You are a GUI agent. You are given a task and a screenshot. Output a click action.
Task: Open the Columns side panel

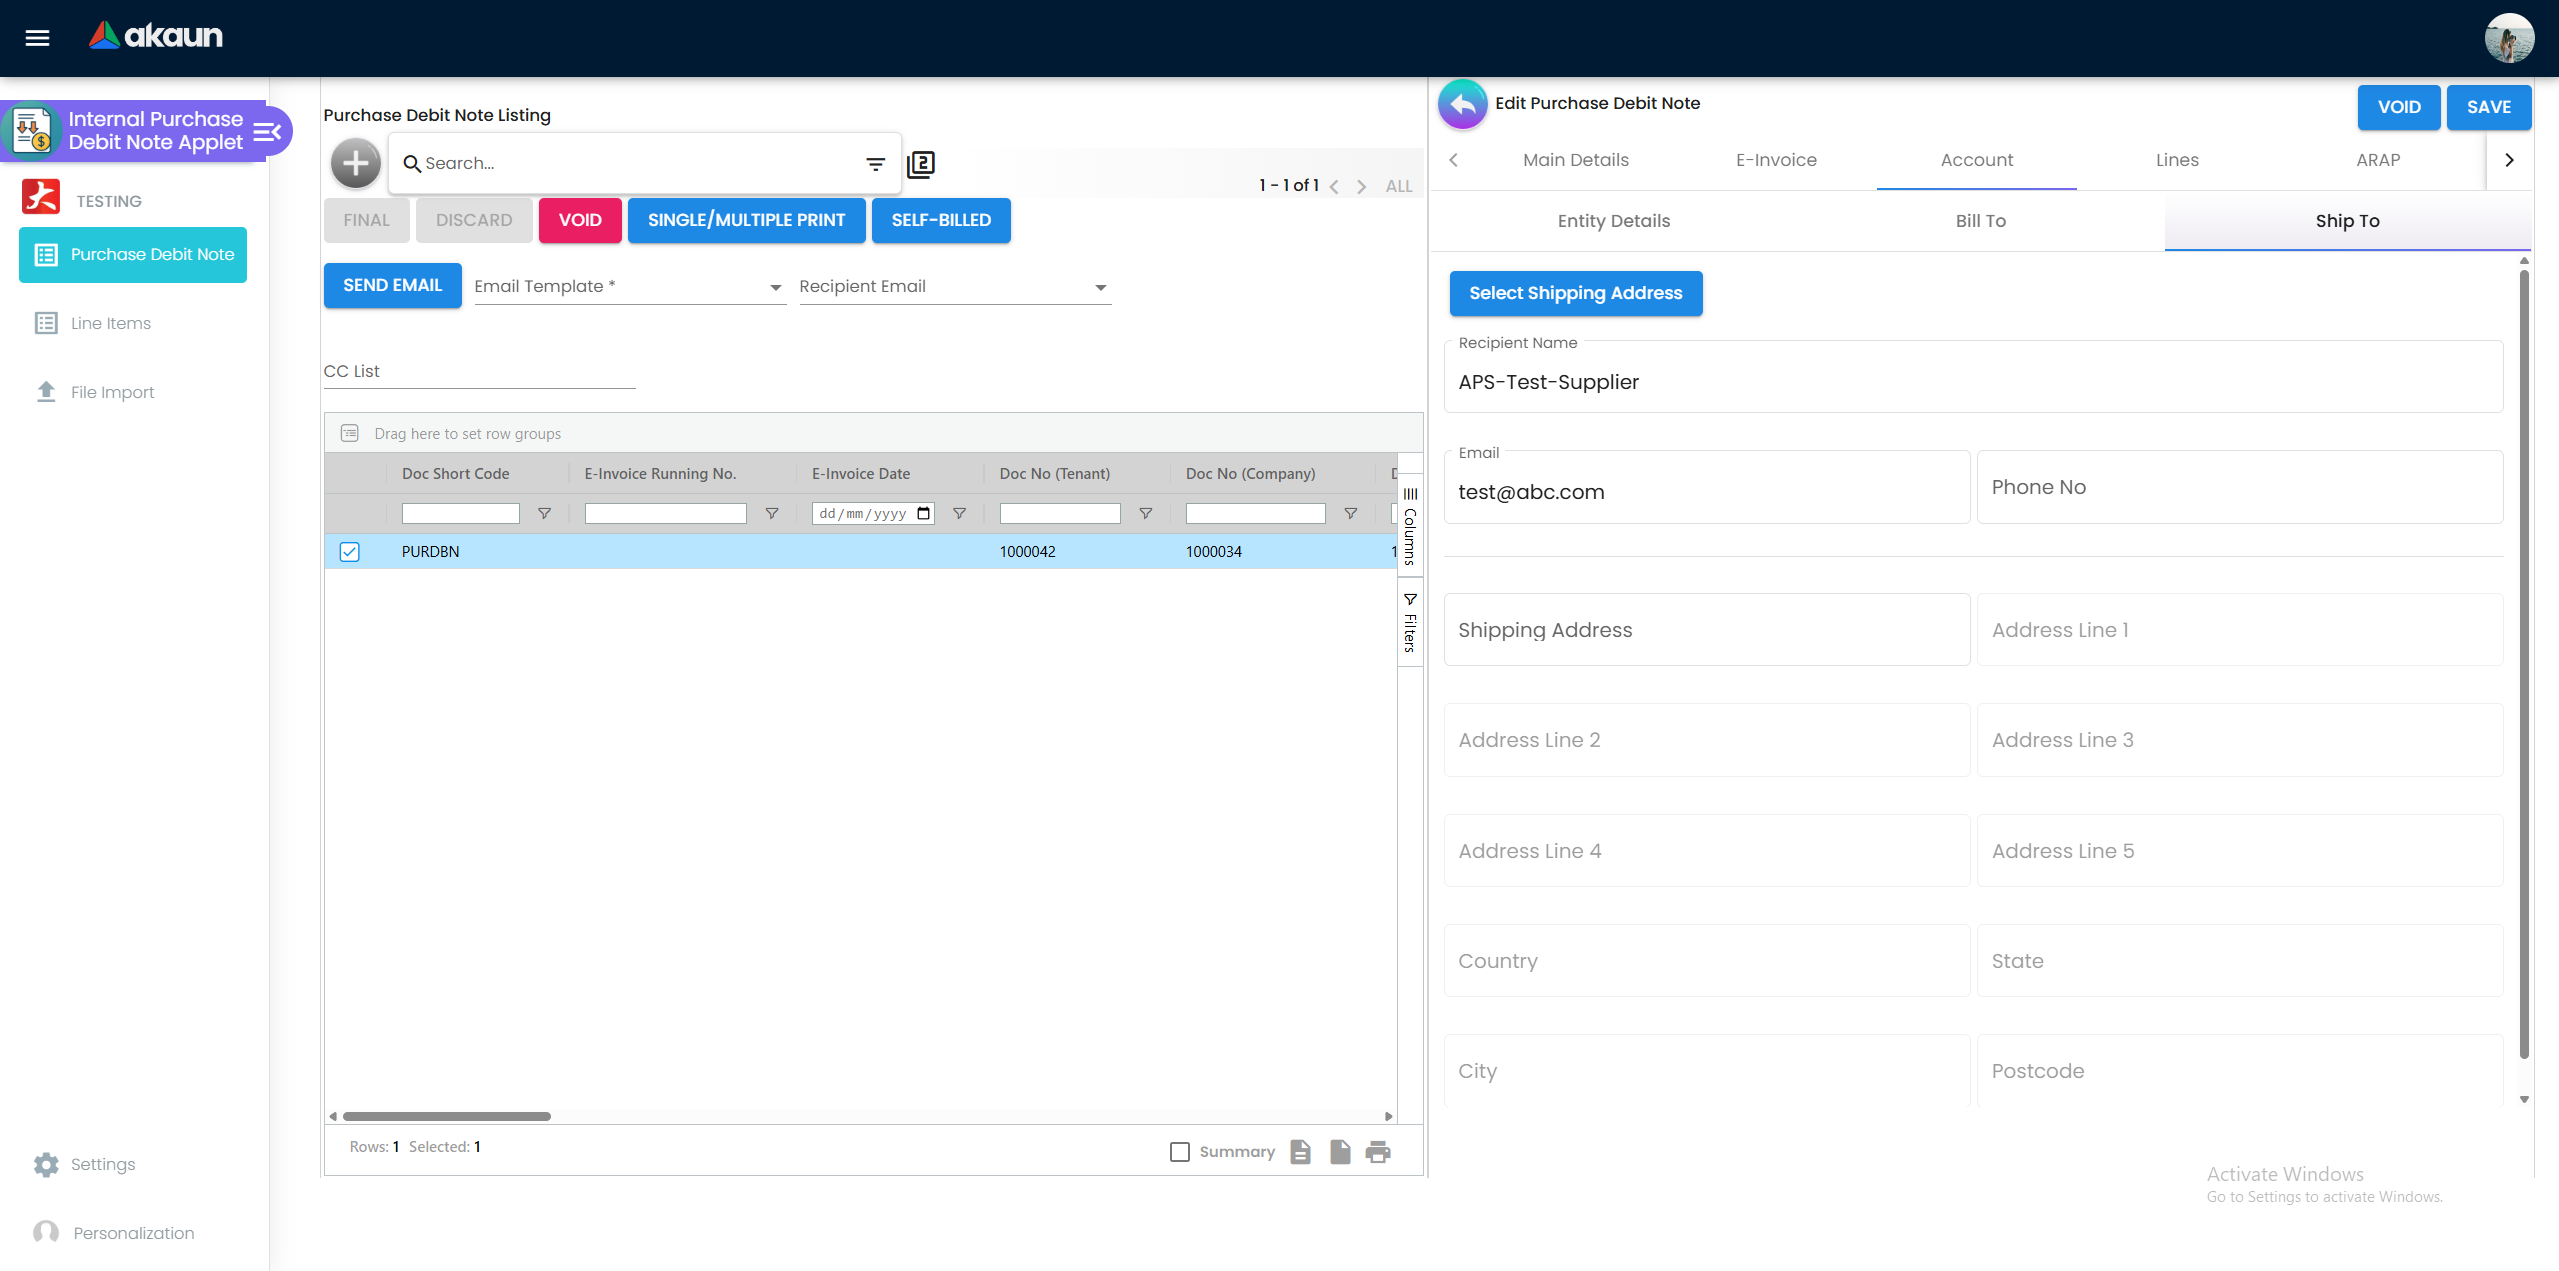click(x=1410, y=527)
